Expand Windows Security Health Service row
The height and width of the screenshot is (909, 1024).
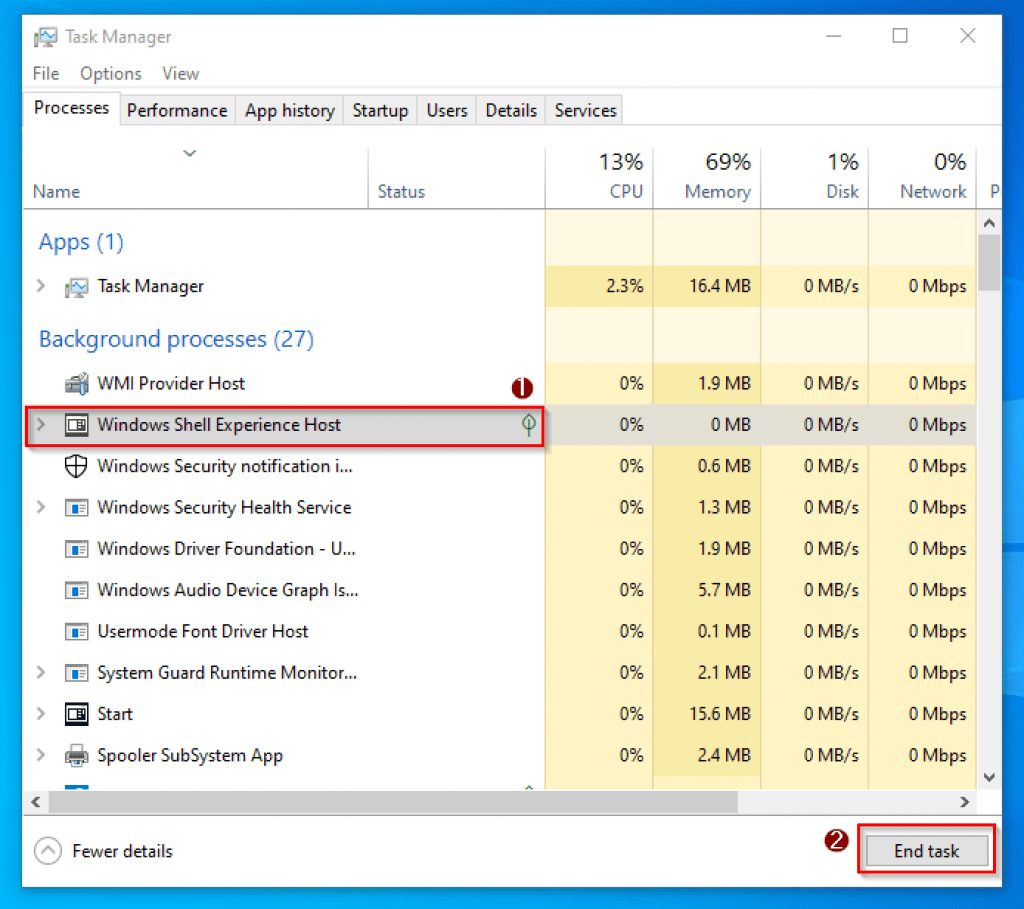(41, 507)
